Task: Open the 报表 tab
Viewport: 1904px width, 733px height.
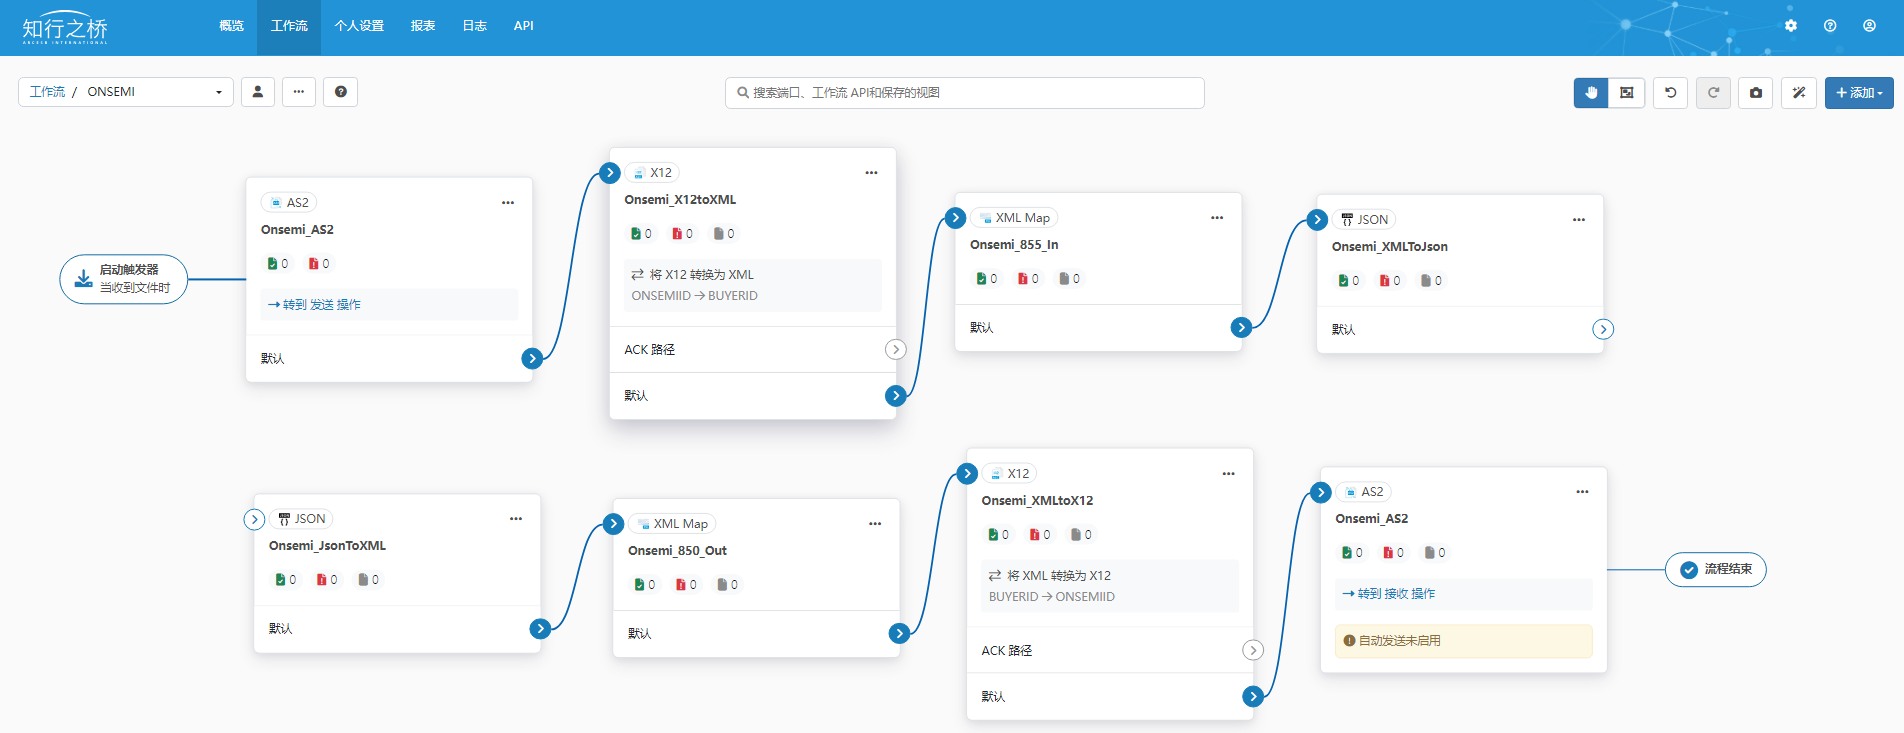Action: tap(423, 26)
